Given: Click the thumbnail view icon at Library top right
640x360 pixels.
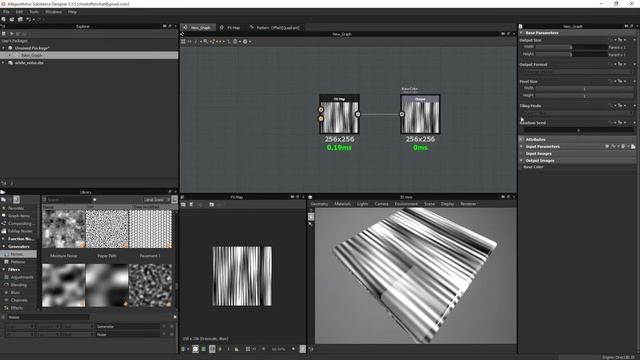Looking at the screenshot, I should coord(174,200).
